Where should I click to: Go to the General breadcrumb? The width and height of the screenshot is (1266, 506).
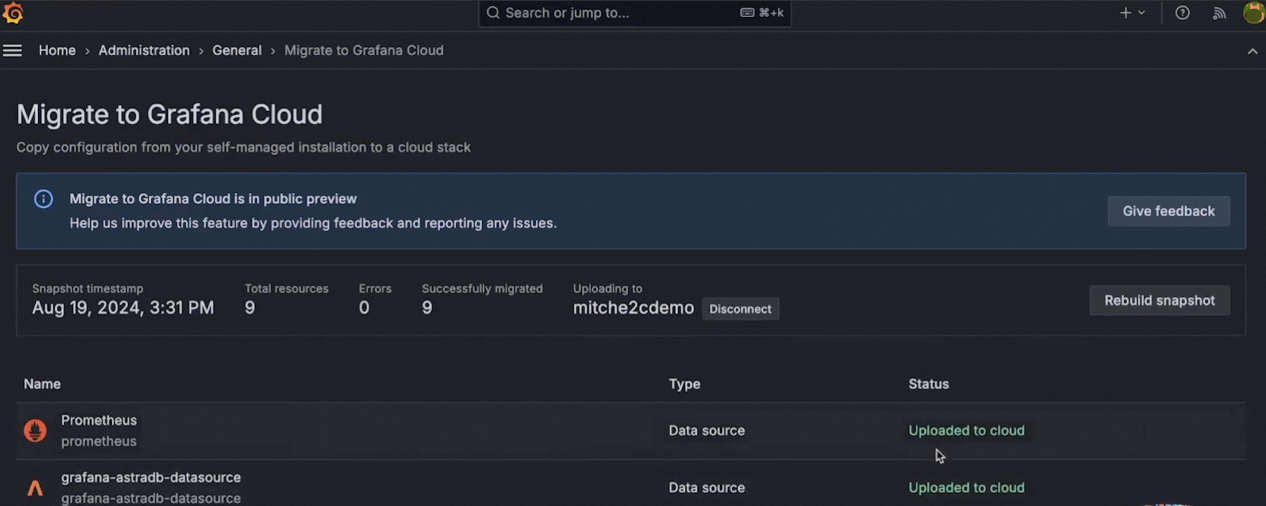[237, 50]
